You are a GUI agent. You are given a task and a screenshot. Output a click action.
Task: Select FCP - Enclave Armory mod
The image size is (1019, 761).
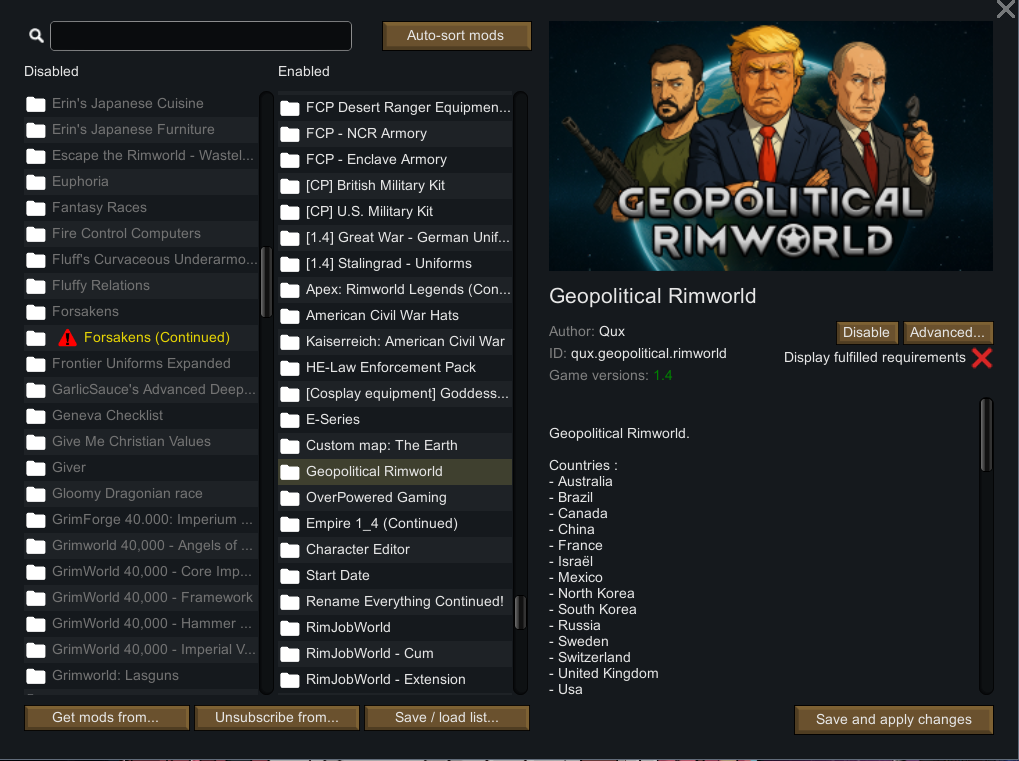click(x=395, y=160)
